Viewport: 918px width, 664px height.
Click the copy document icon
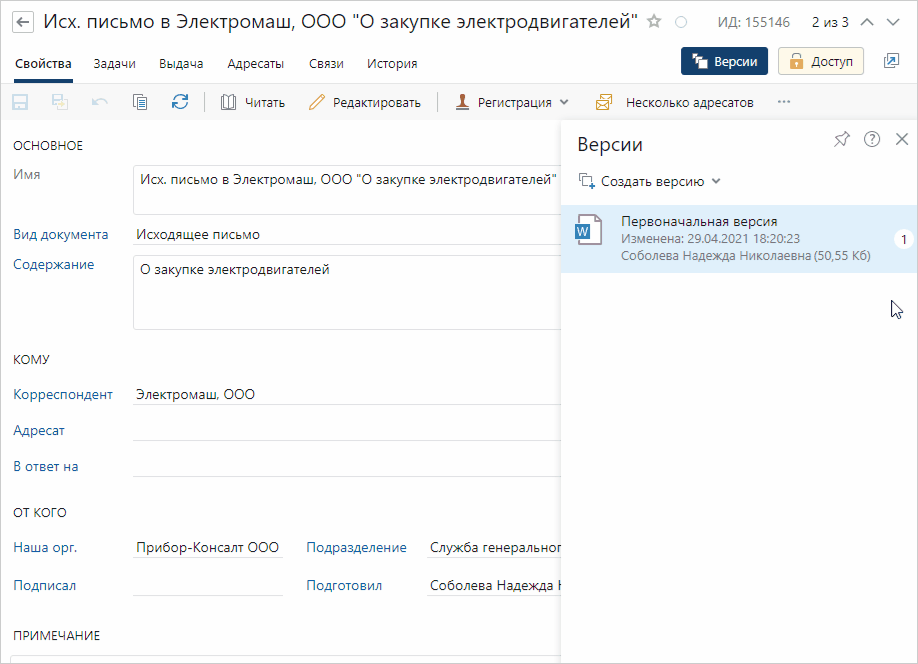[x=140, y=102]
